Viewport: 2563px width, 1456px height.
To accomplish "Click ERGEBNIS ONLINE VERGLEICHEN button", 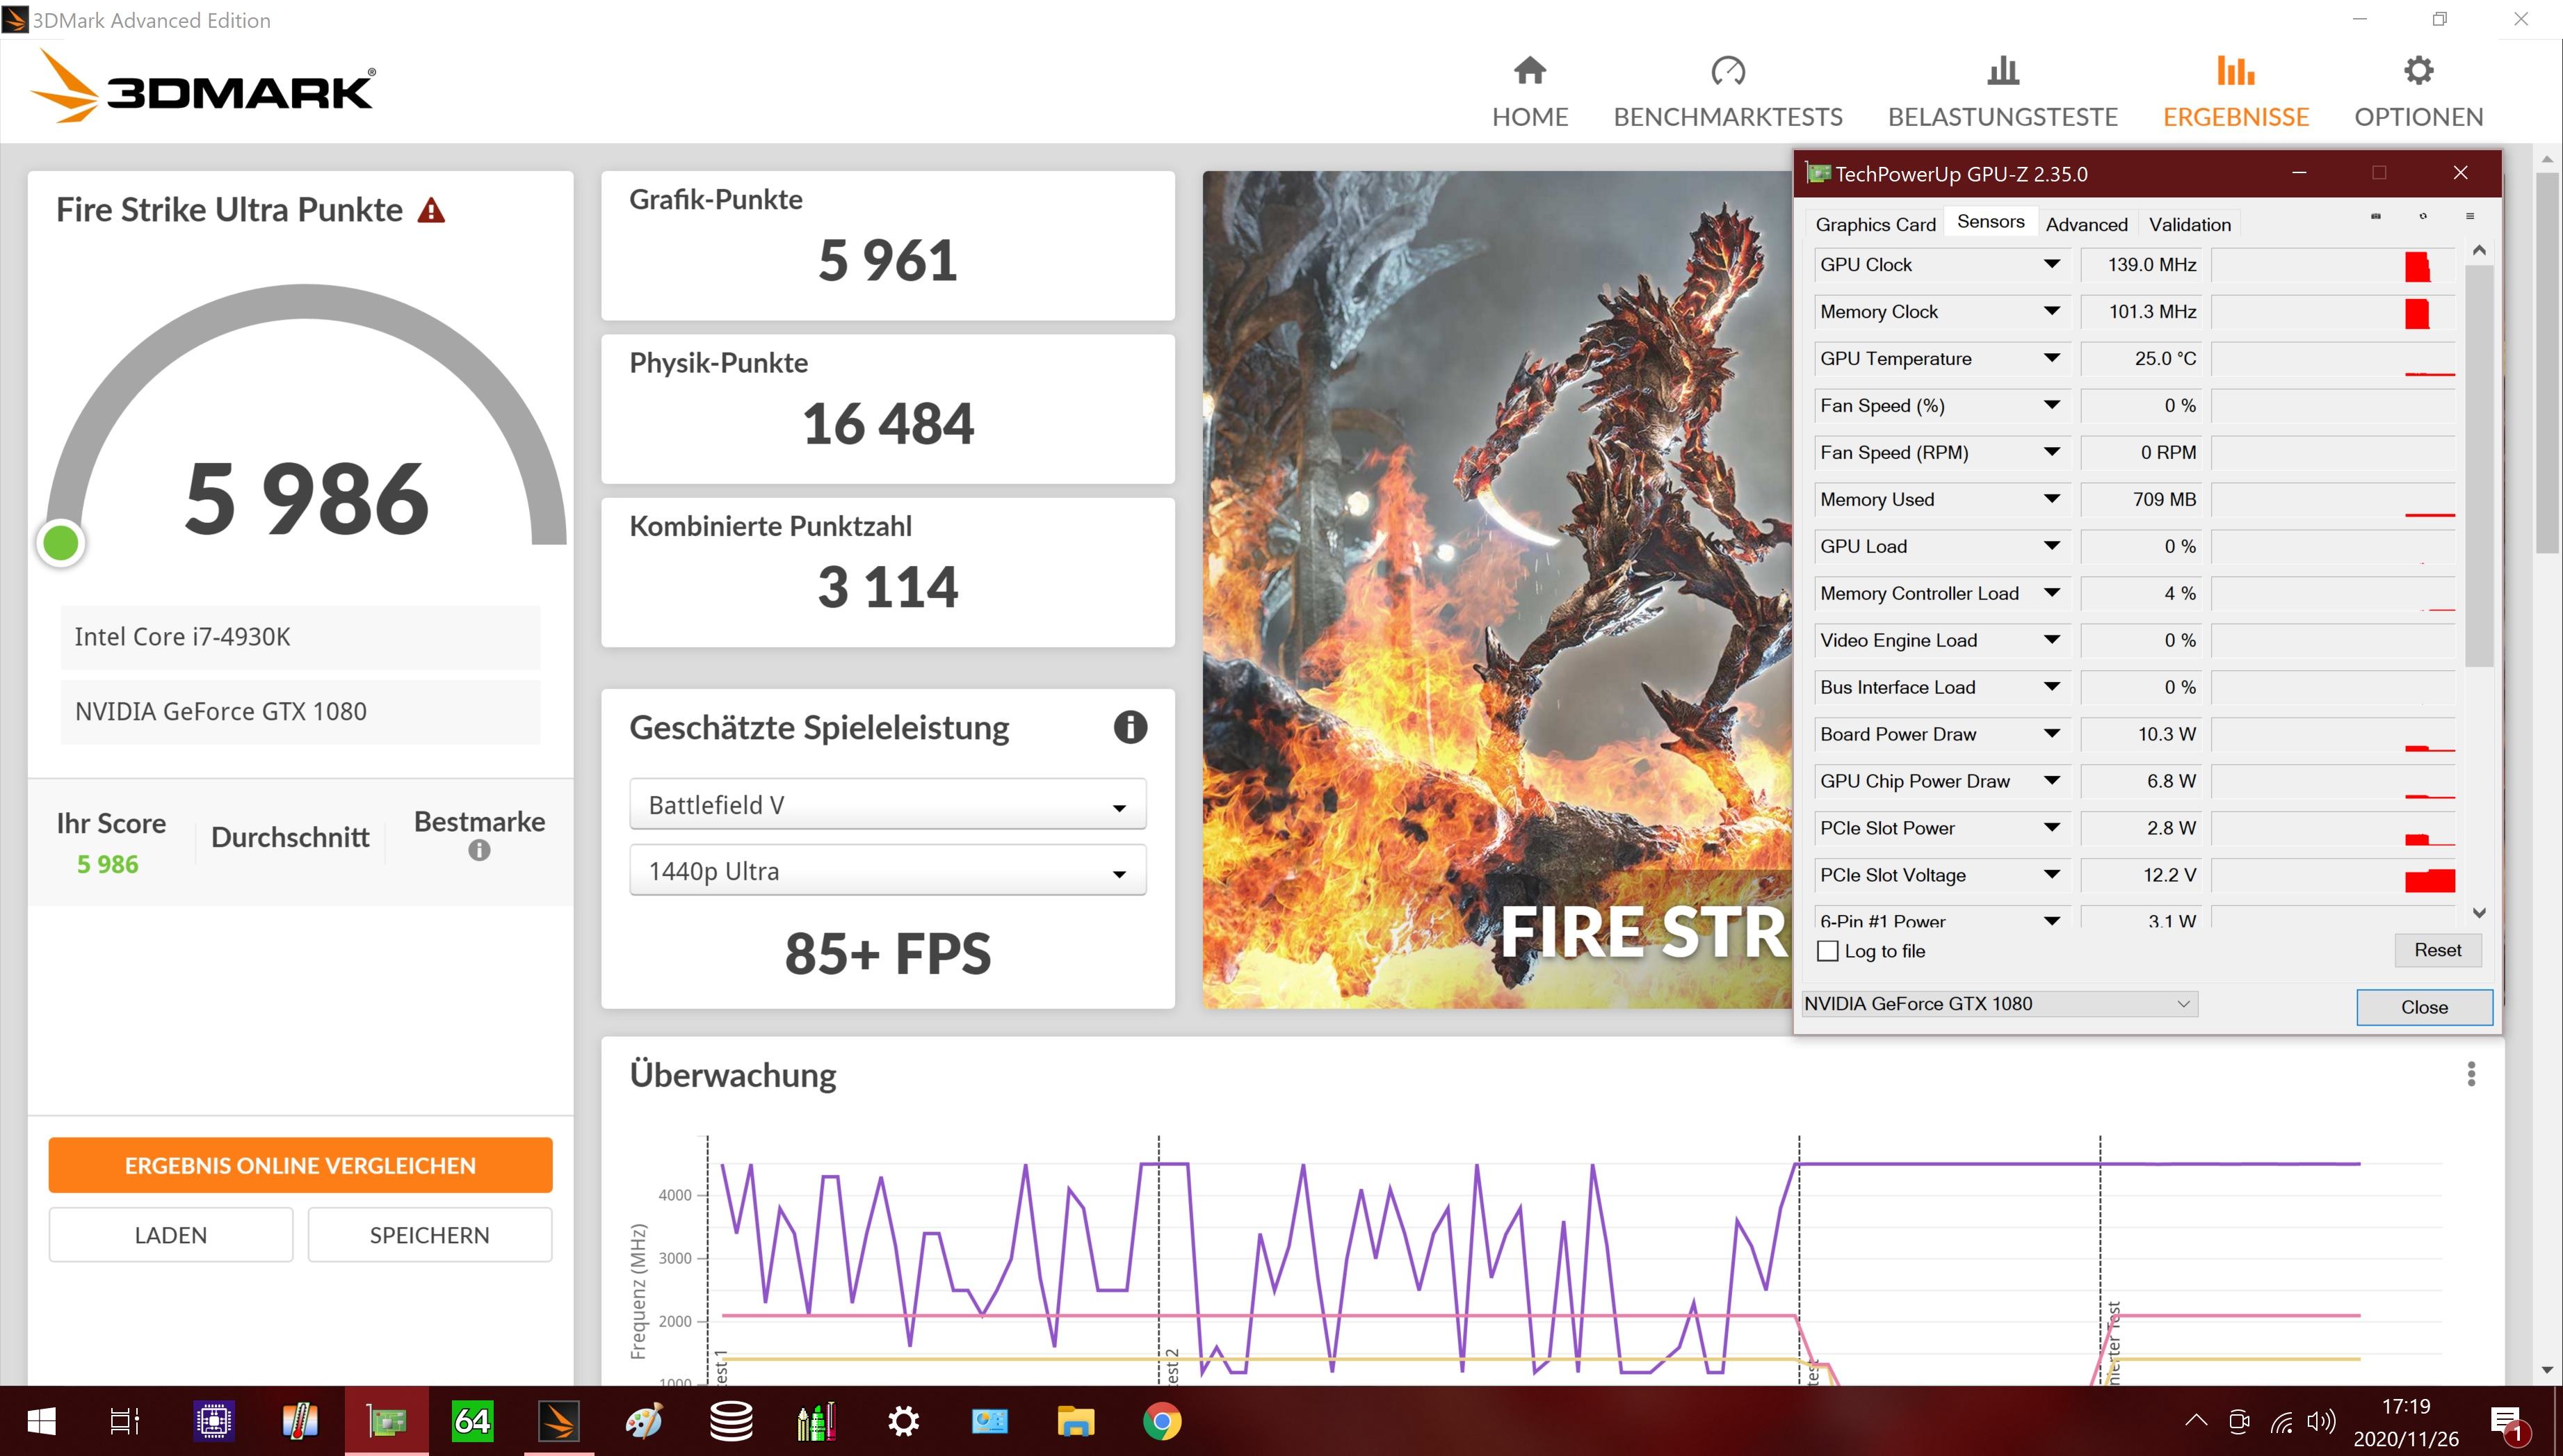I will click(x=300, y=1165).
